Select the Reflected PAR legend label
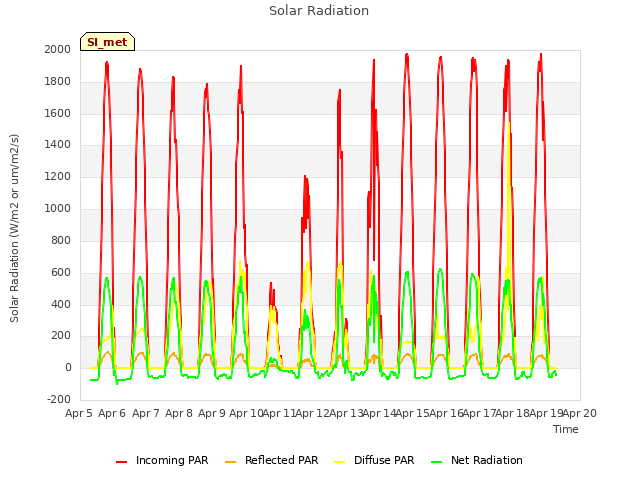The height and width of the screenshot is (480, 640). 281,460
